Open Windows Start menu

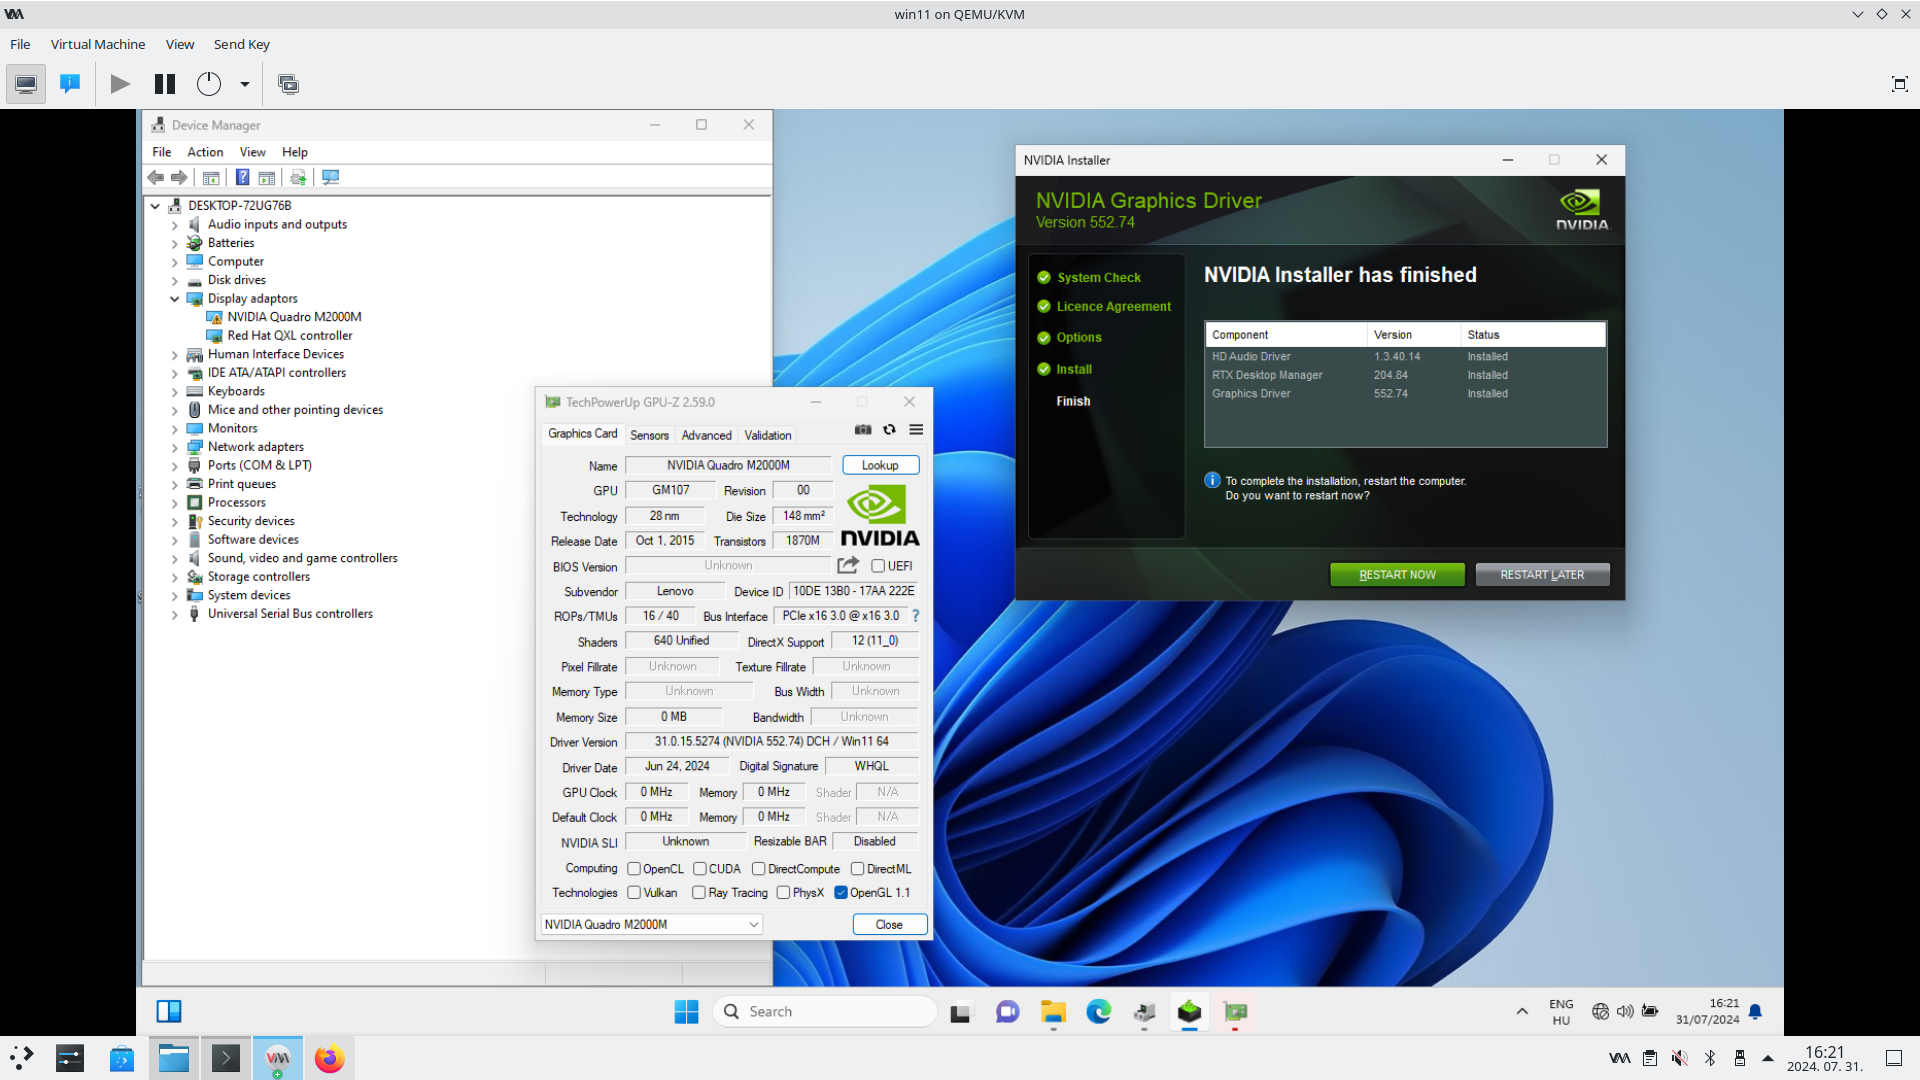(x=686, y=1012)
